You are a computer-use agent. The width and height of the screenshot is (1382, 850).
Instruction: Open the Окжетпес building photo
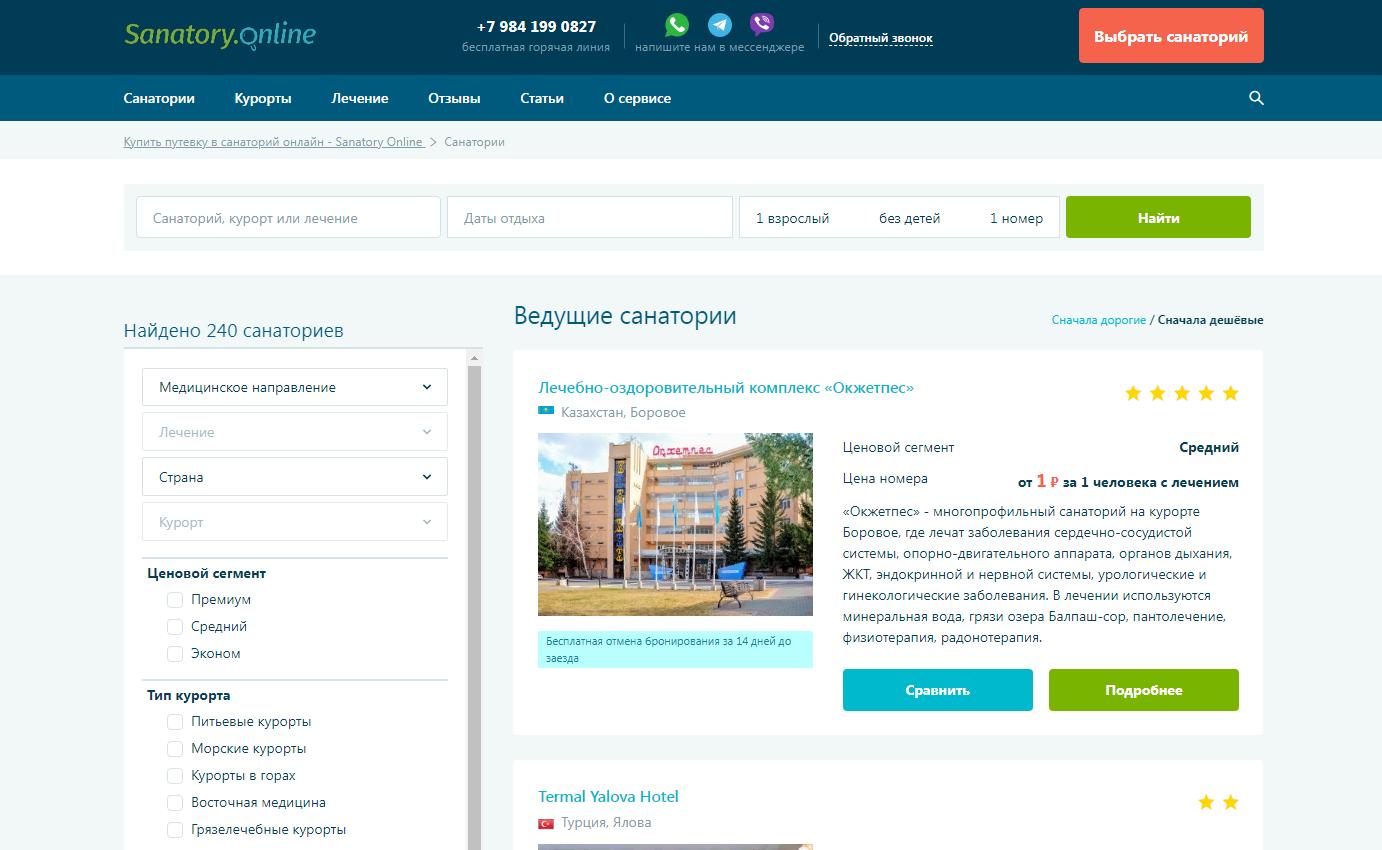click(675, 524)
